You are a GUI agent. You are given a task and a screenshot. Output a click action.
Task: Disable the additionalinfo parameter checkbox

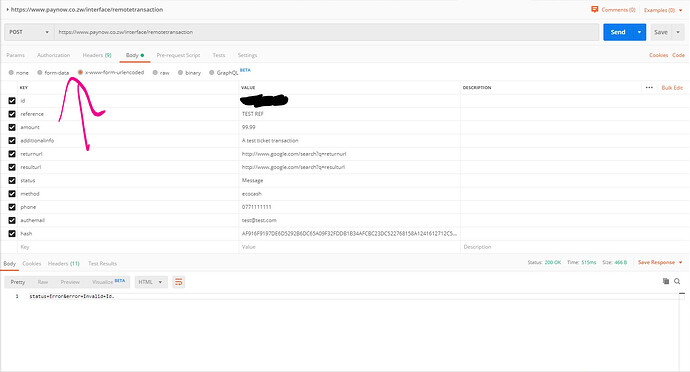(x=12, y=140)
